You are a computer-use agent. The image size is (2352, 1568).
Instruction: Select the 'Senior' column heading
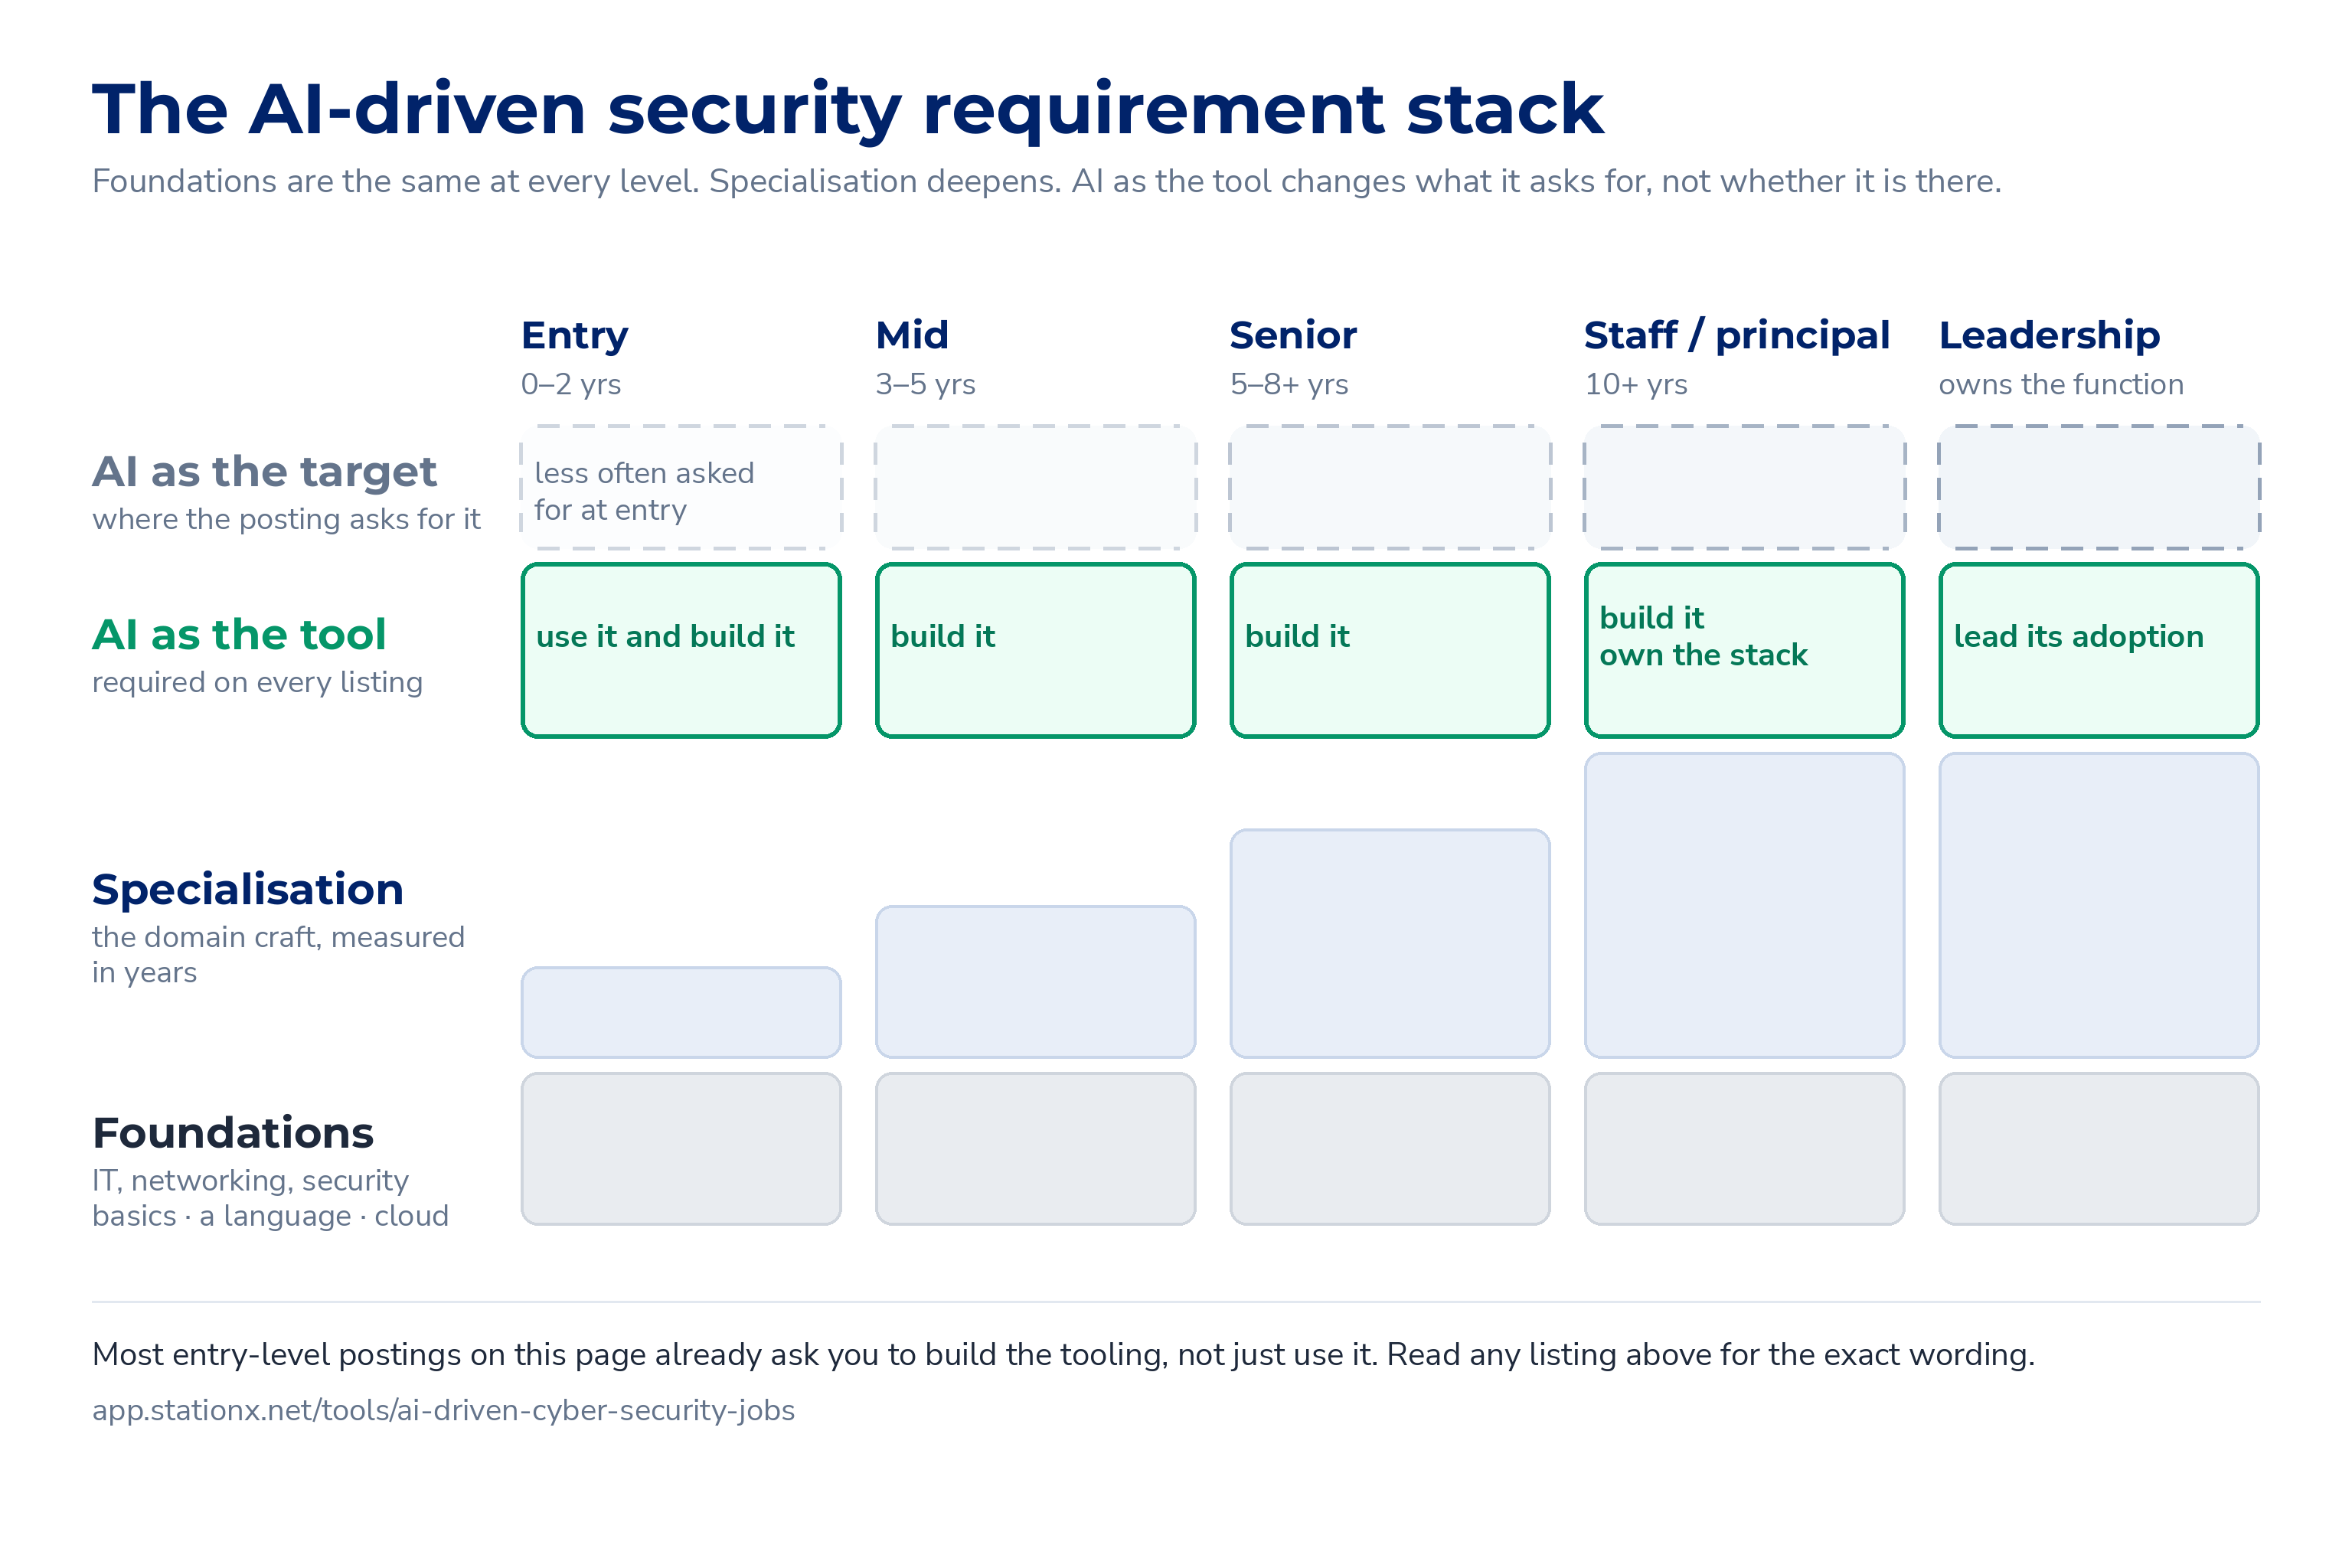coord(1292,335)
